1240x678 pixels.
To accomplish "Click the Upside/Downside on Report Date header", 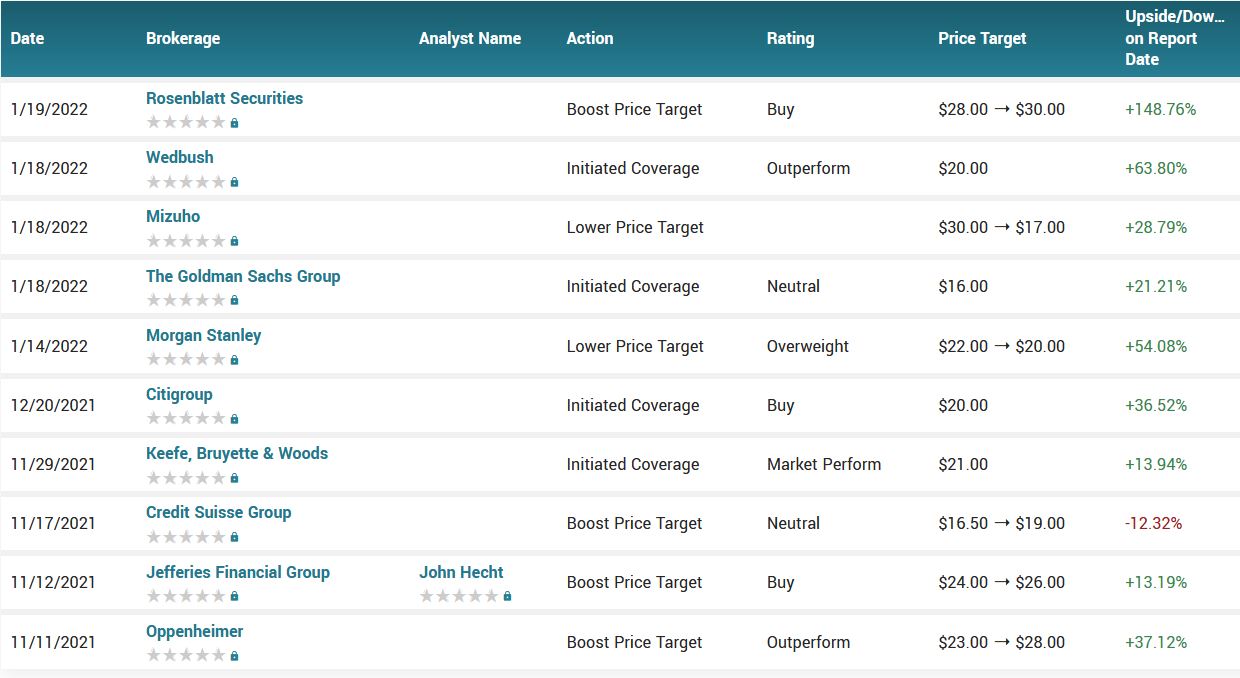I will click(1175, 38).
